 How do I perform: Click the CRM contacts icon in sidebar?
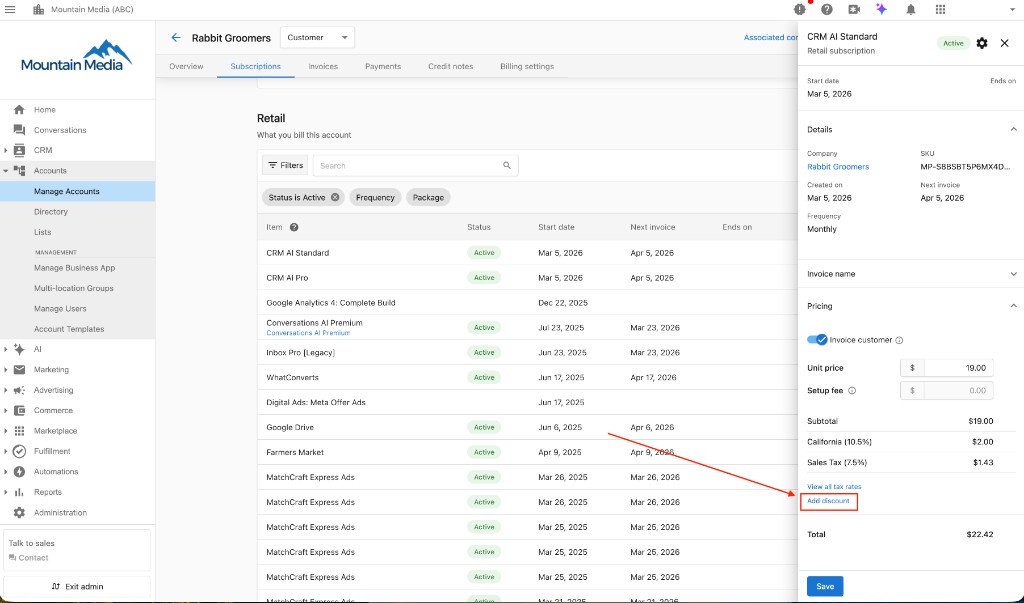point(19,150)
